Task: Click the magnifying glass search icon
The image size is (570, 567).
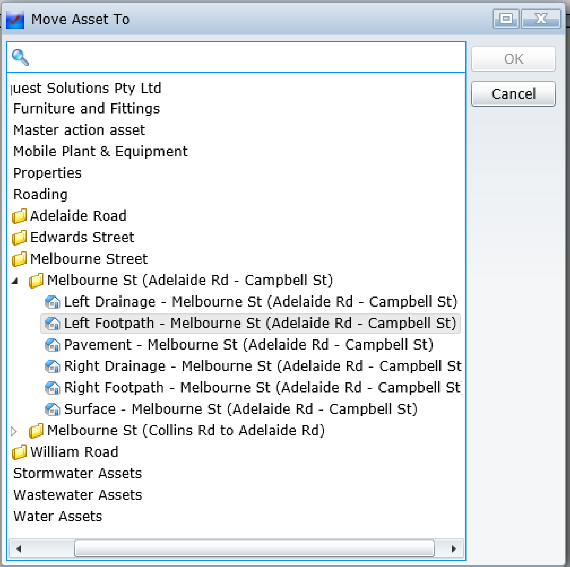Action: click(x=20, y=57)
